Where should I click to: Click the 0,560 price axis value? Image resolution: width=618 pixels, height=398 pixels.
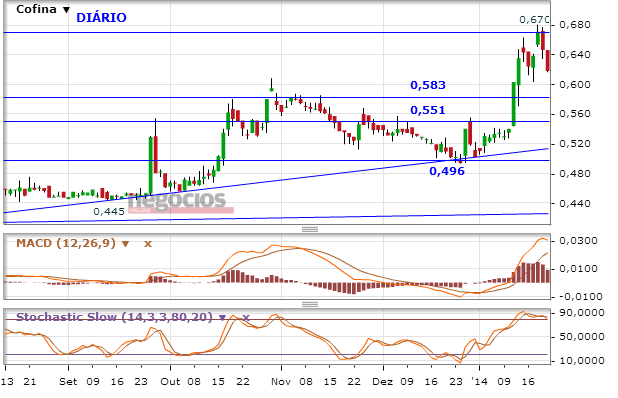click(575, 114)
